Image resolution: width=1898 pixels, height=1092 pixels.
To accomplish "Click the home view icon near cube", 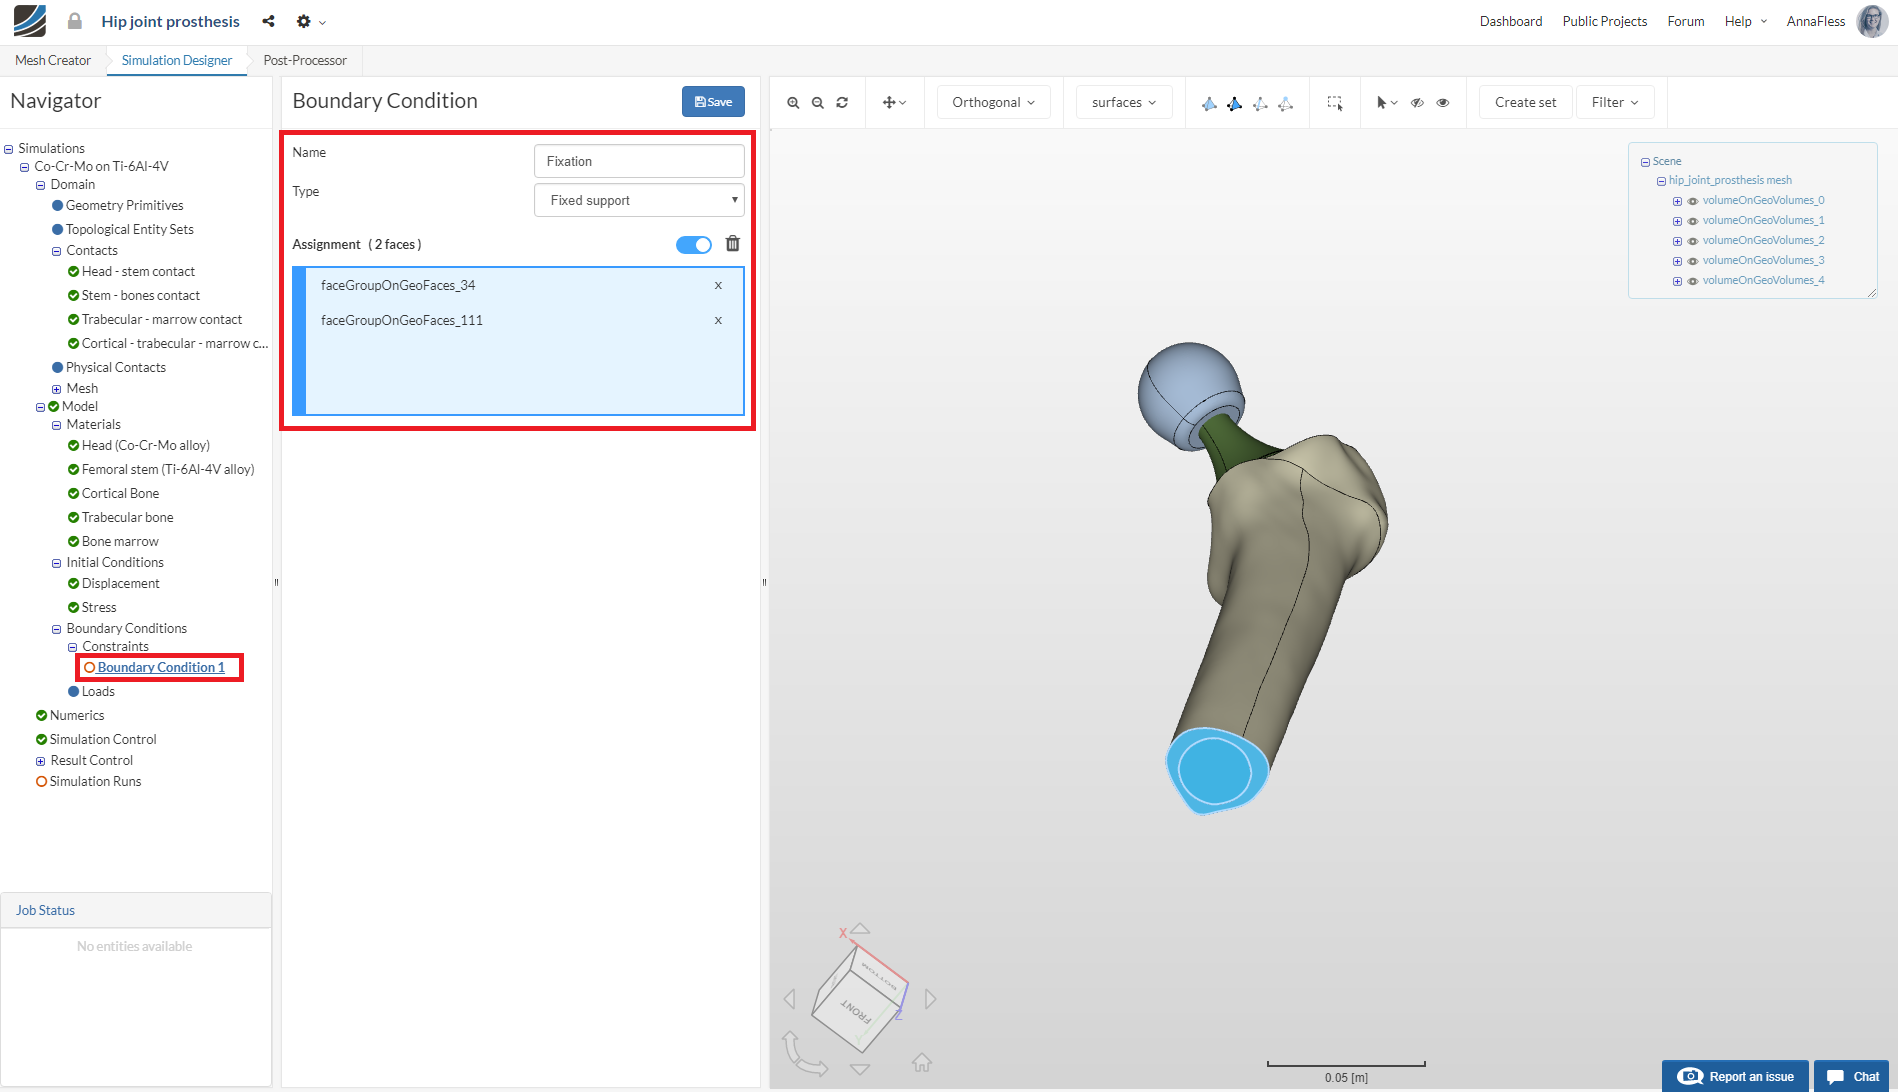I will pos(921,1062).
